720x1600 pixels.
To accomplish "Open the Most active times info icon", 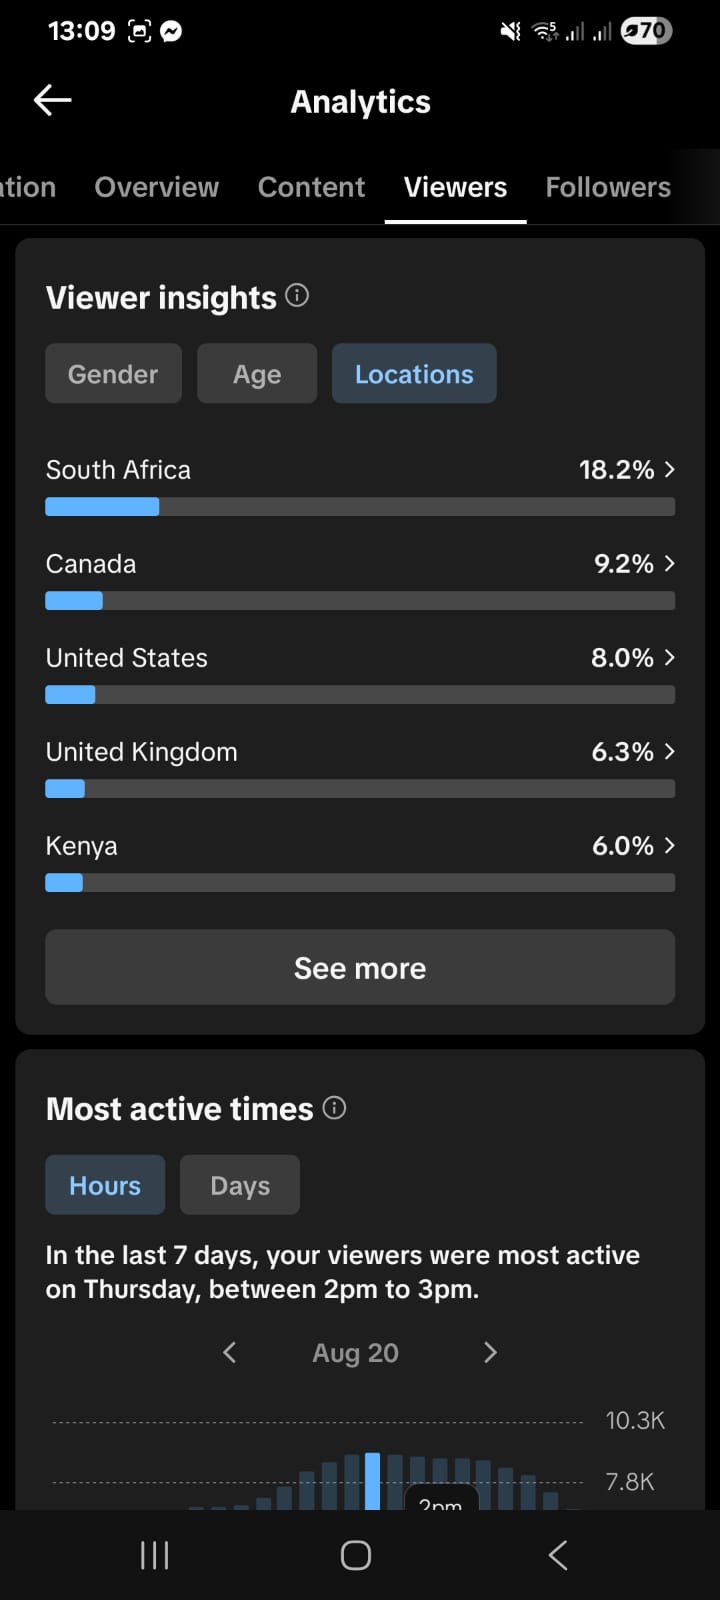I will 335,1107.
